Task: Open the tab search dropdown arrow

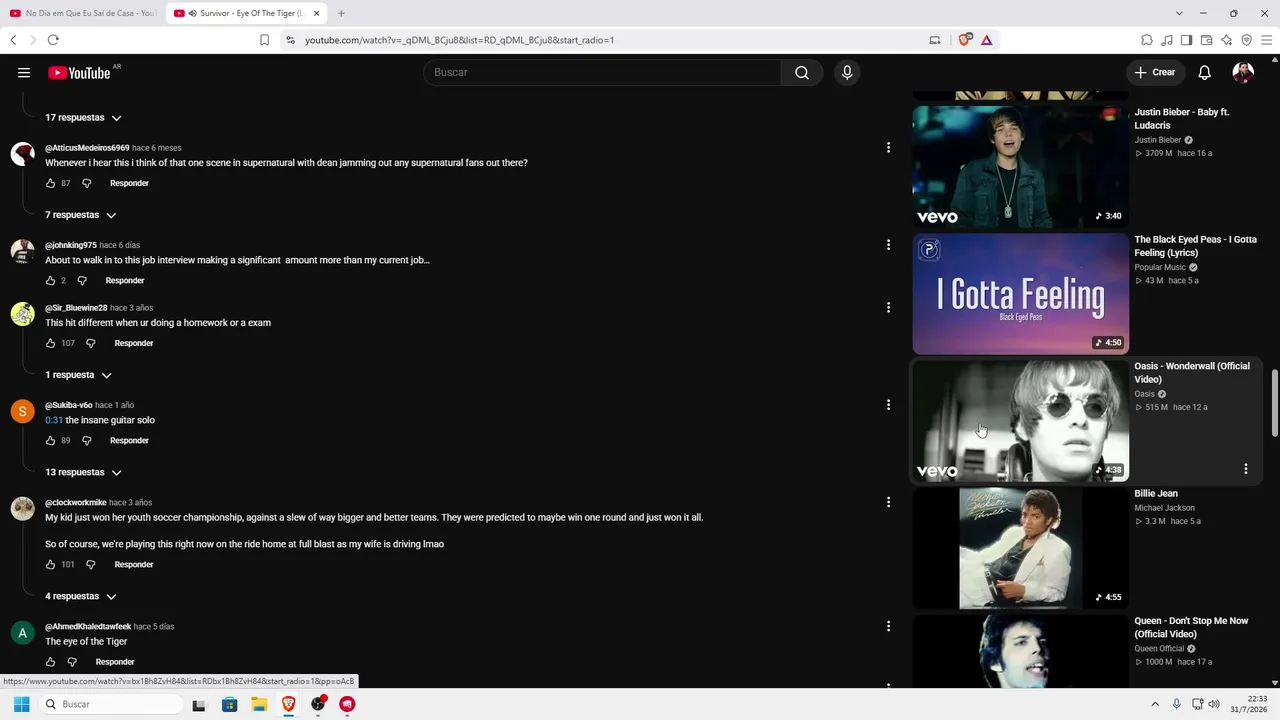Action: (1179, 13)
